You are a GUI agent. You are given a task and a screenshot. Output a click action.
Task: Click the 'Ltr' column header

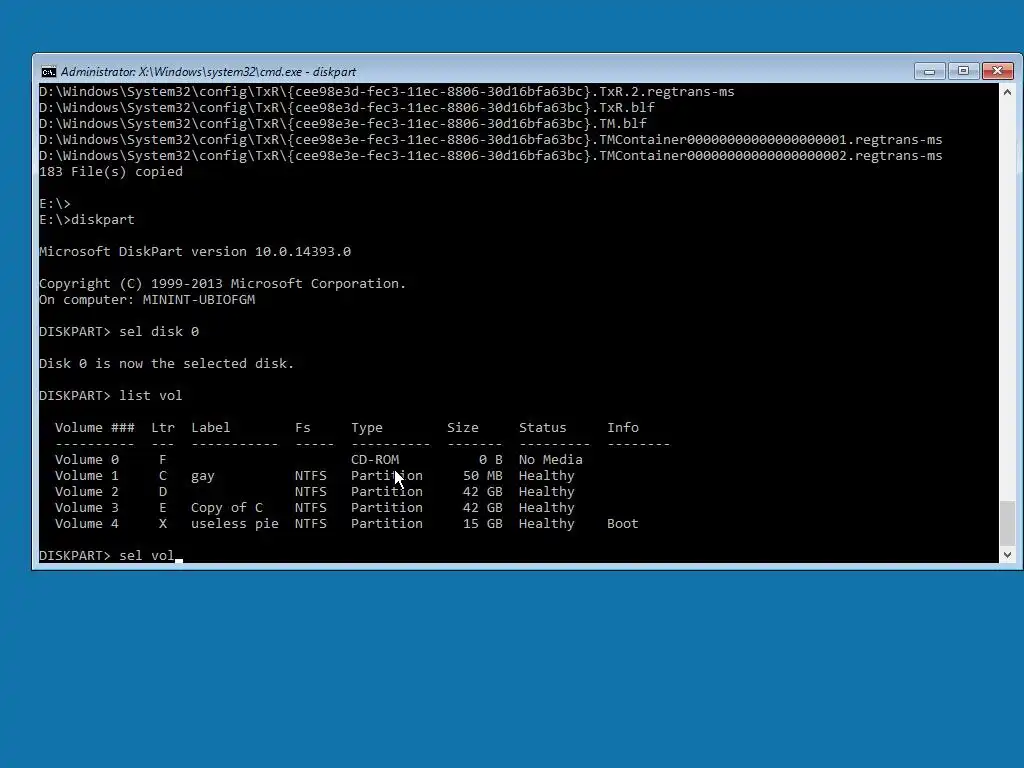pos(163,427)
